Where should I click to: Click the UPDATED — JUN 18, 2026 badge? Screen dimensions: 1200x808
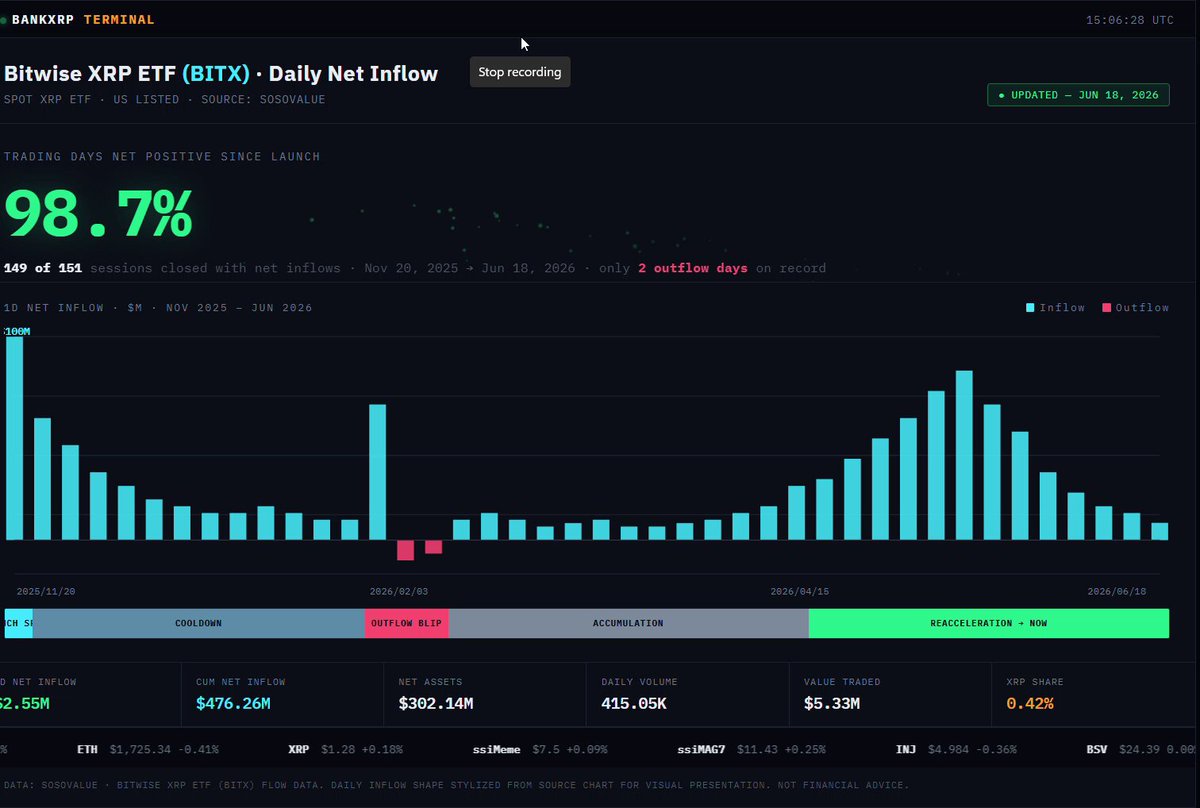point(1078,95)
